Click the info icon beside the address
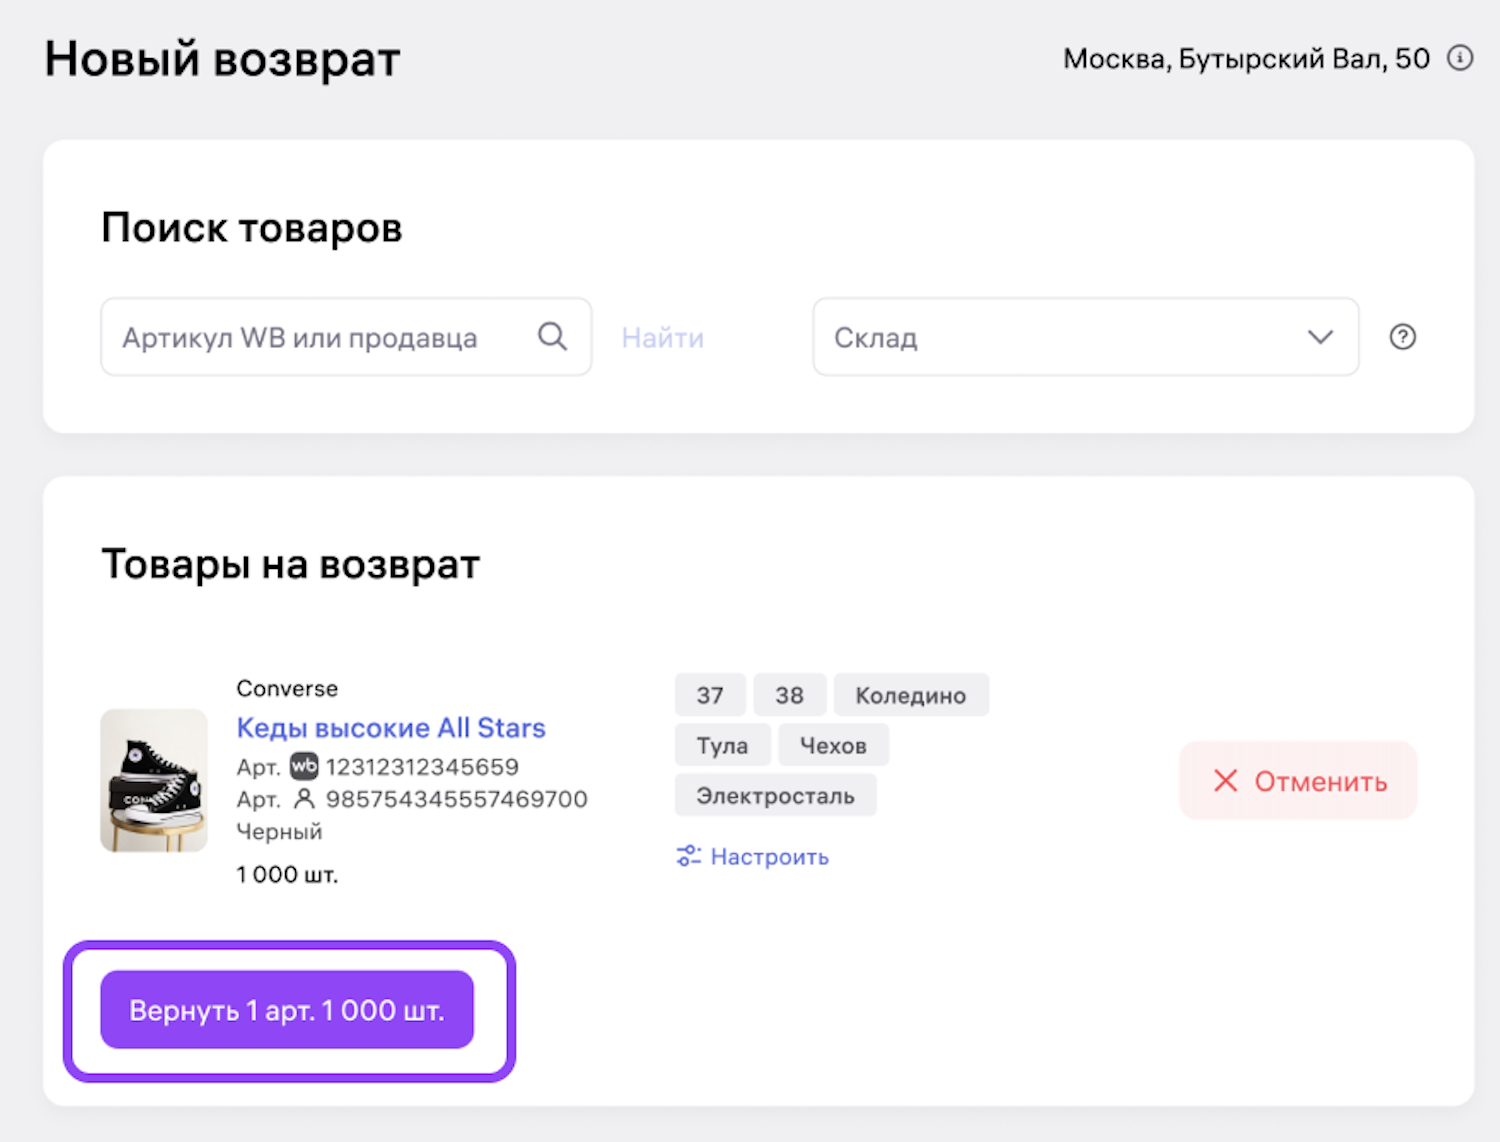The width and height of the screenshot is (1500, 1142). (x=1460, y=59)
